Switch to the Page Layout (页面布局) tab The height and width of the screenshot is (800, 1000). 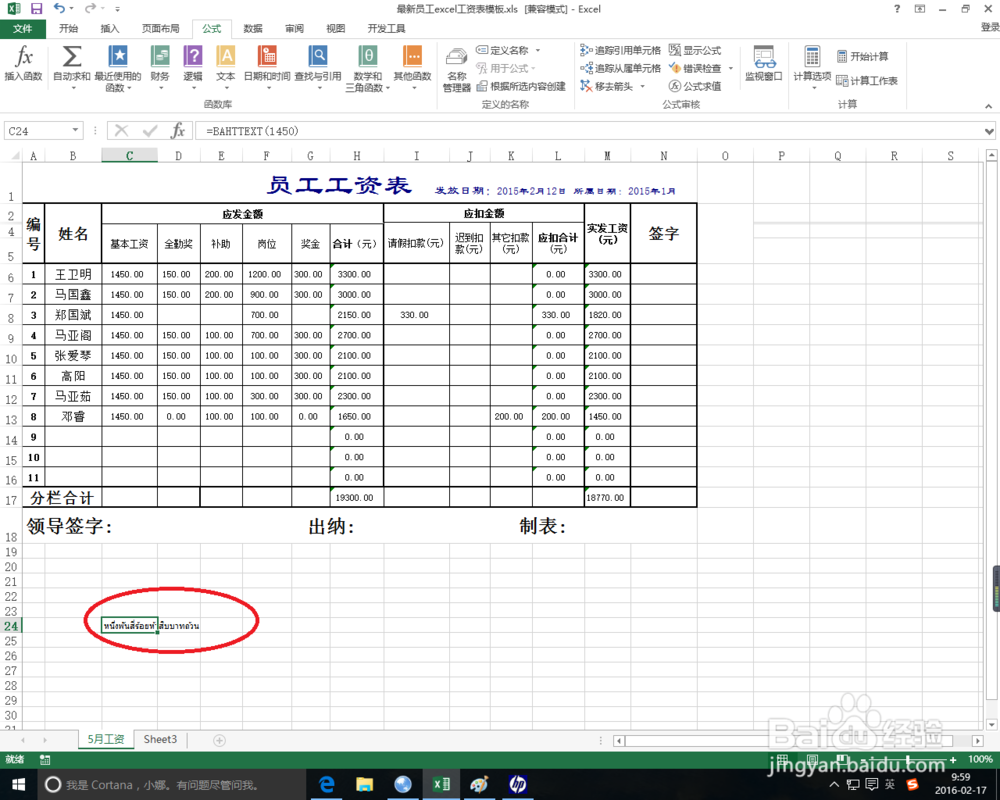[160, 28]
